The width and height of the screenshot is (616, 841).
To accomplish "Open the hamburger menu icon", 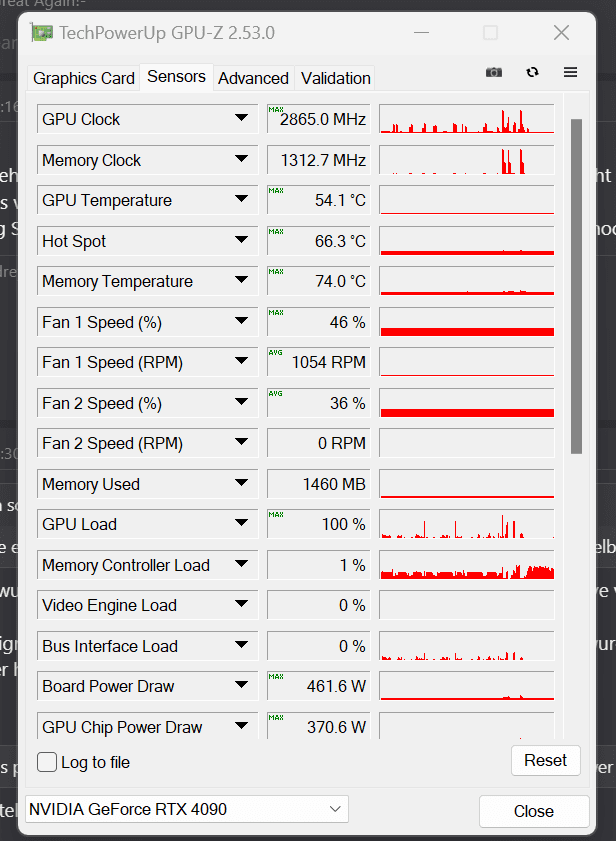I will pos(570,72).
